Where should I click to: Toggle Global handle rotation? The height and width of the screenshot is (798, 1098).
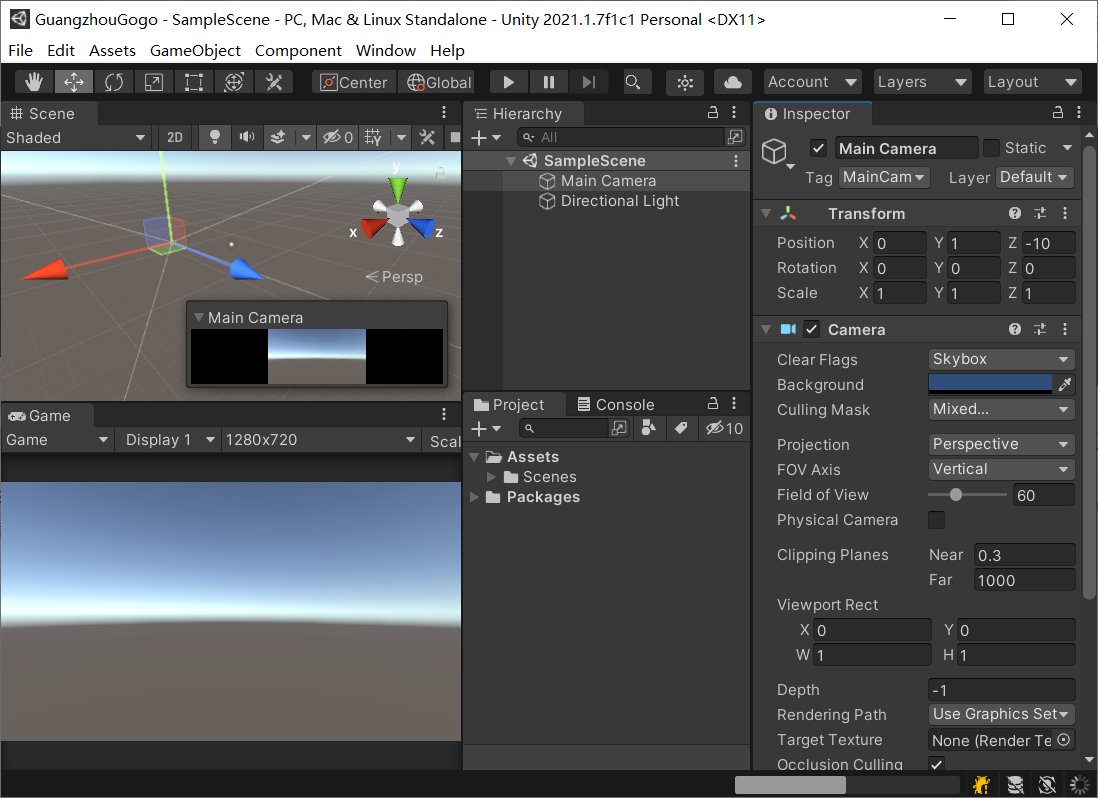tap(440, 82)
